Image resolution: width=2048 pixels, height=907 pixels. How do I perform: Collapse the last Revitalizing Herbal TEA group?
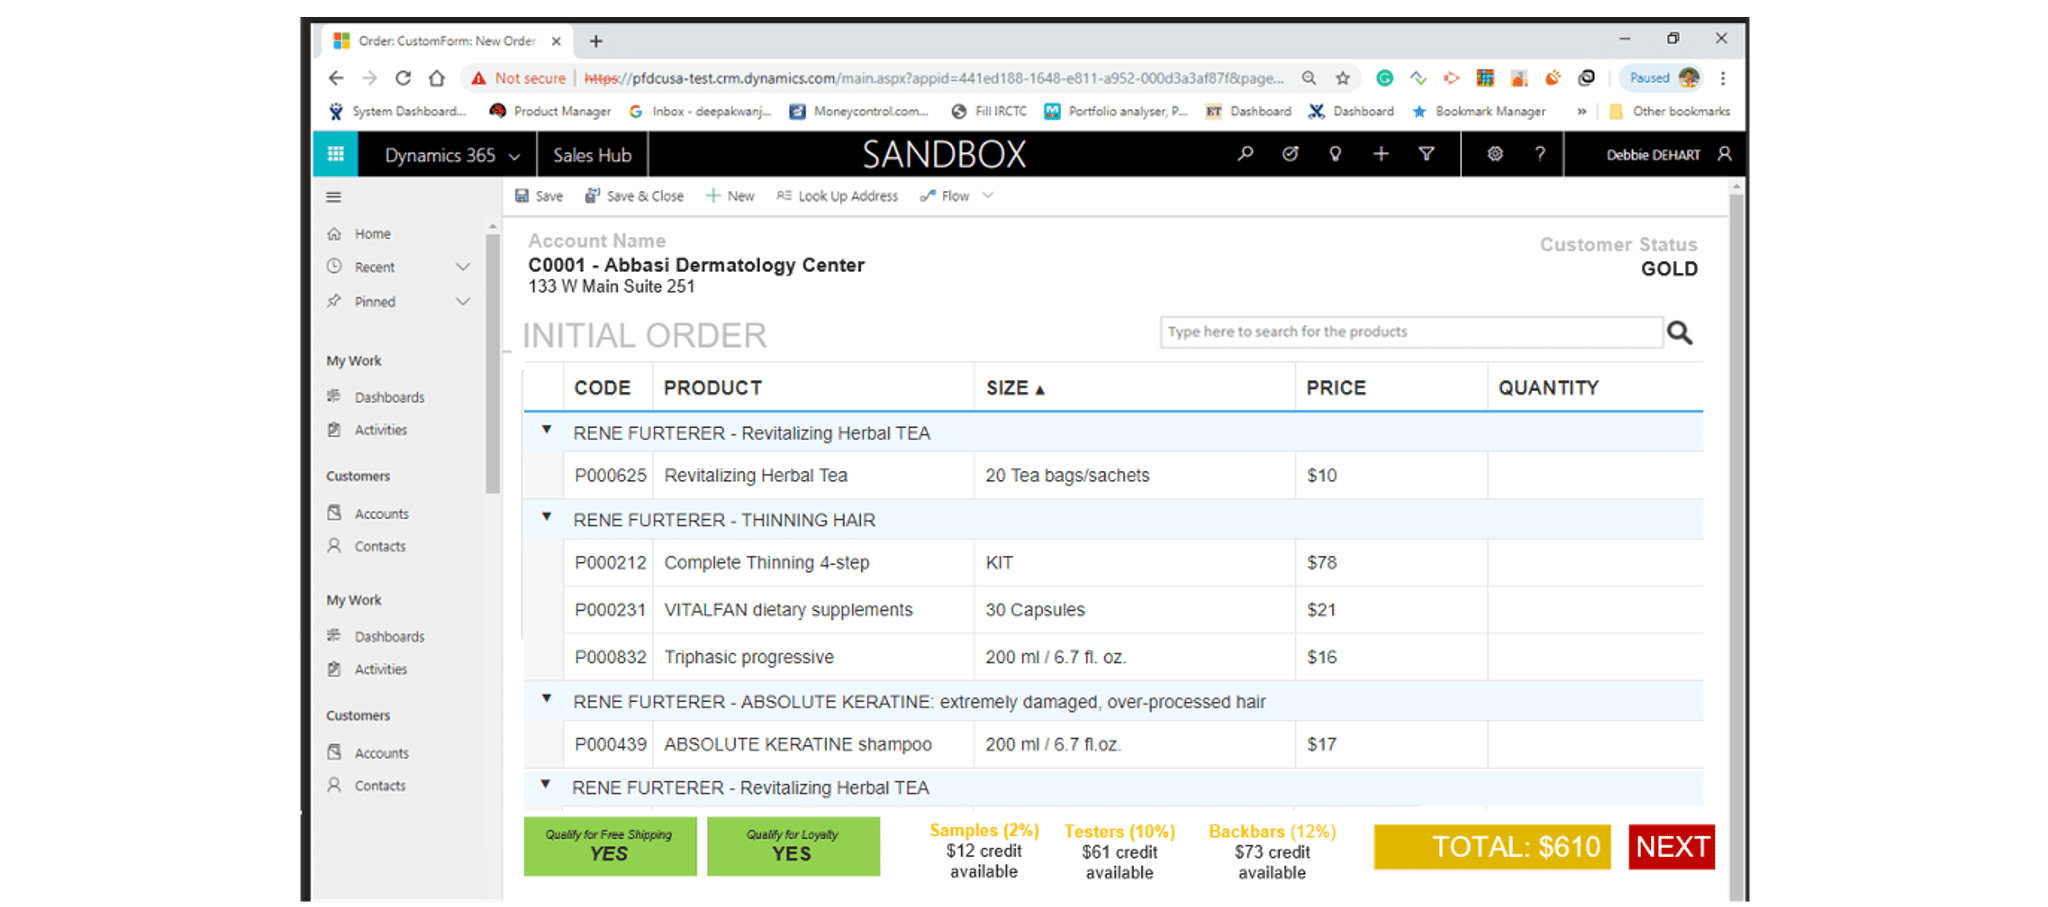click(545, 785)
